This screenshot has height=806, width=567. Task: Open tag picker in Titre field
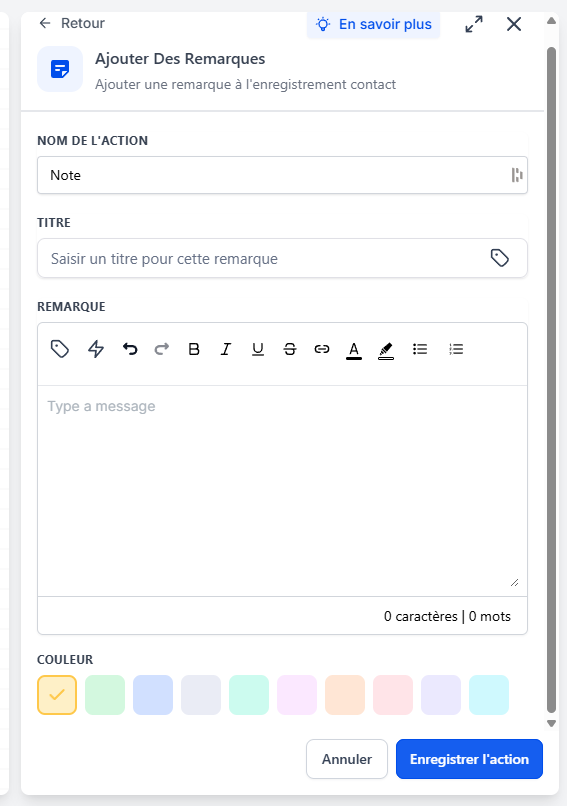pos(500,258)
